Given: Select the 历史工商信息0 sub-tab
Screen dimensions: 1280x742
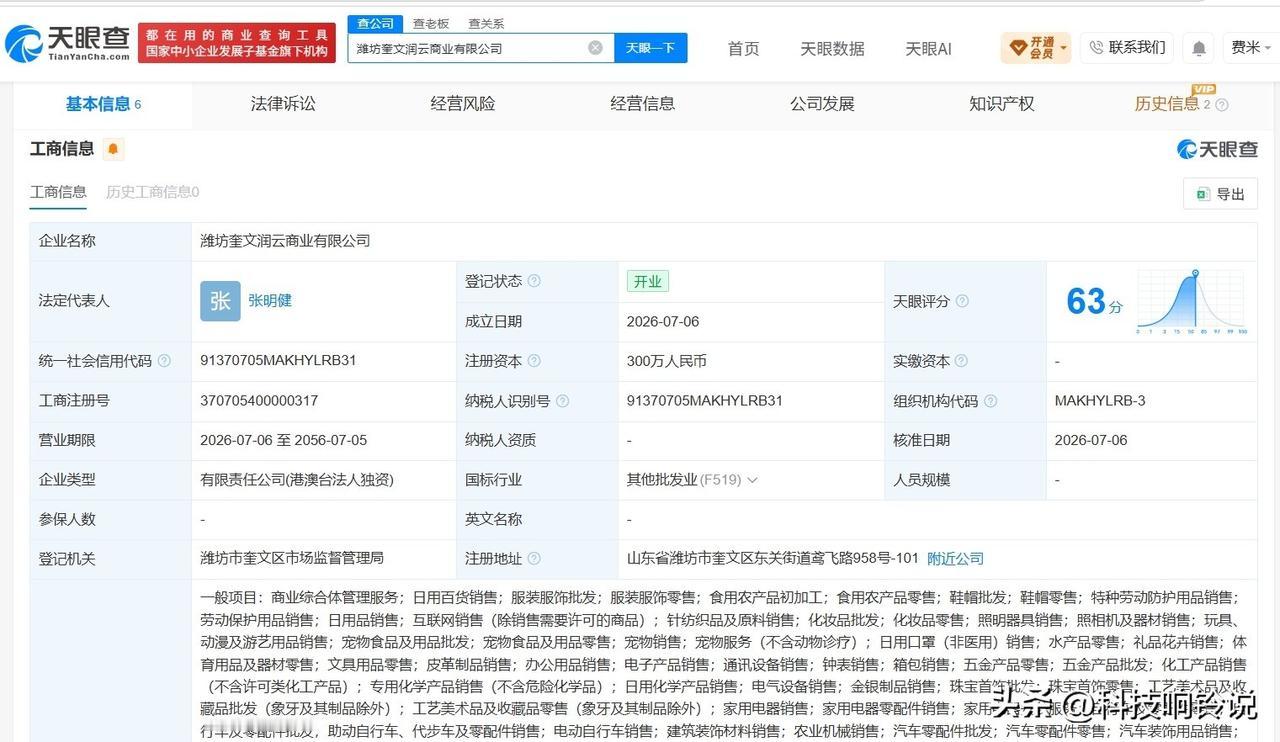Looking at the screenshot, I should pyautogui.click(x=153, y=192).
